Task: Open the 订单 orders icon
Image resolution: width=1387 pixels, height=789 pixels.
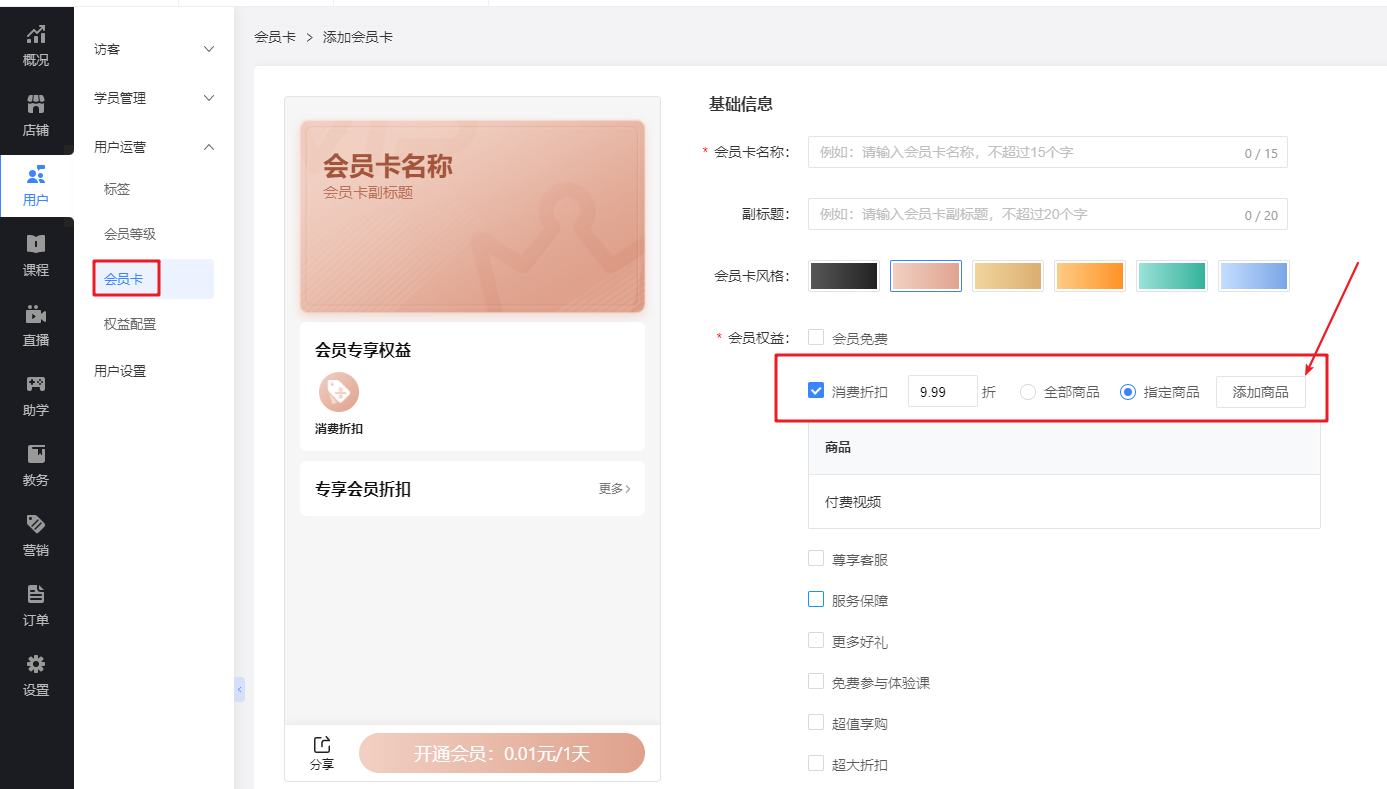Action: point(36,594)
